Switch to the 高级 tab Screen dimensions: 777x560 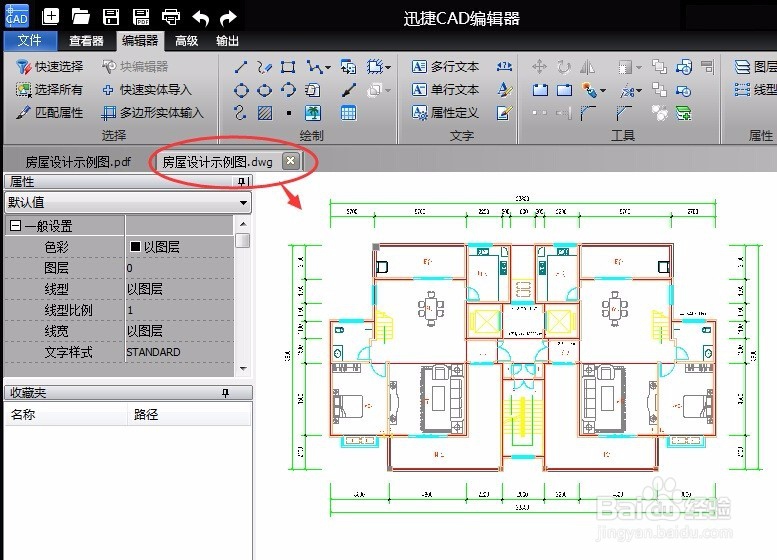186,41
